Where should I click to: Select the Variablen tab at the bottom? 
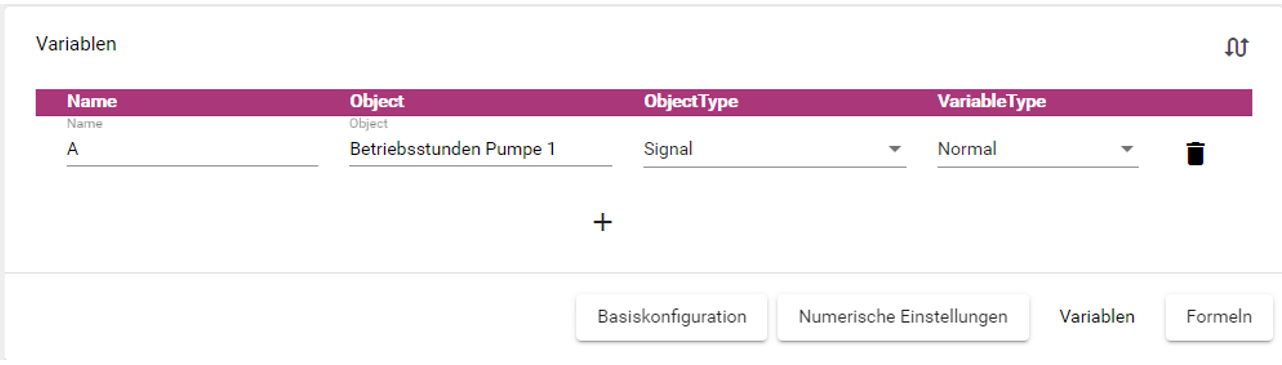(x=1096, y=317)
